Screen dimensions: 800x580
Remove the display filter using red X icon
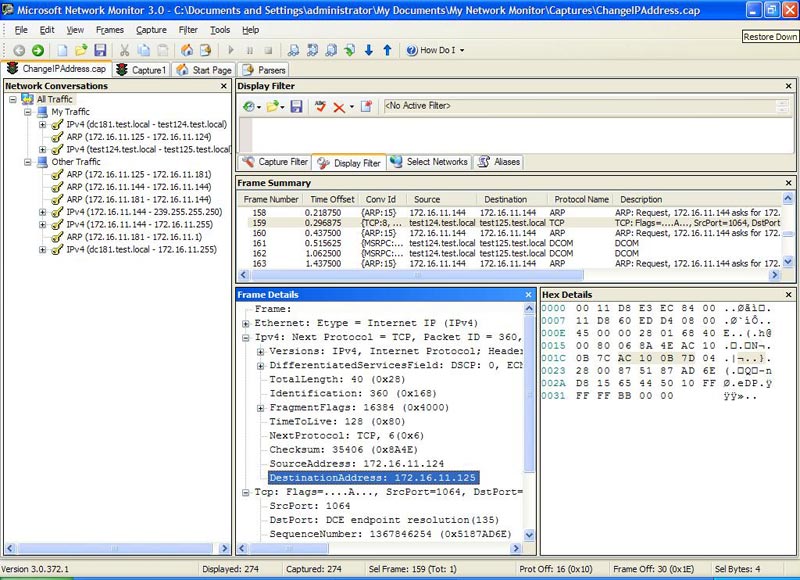[338, 106]
